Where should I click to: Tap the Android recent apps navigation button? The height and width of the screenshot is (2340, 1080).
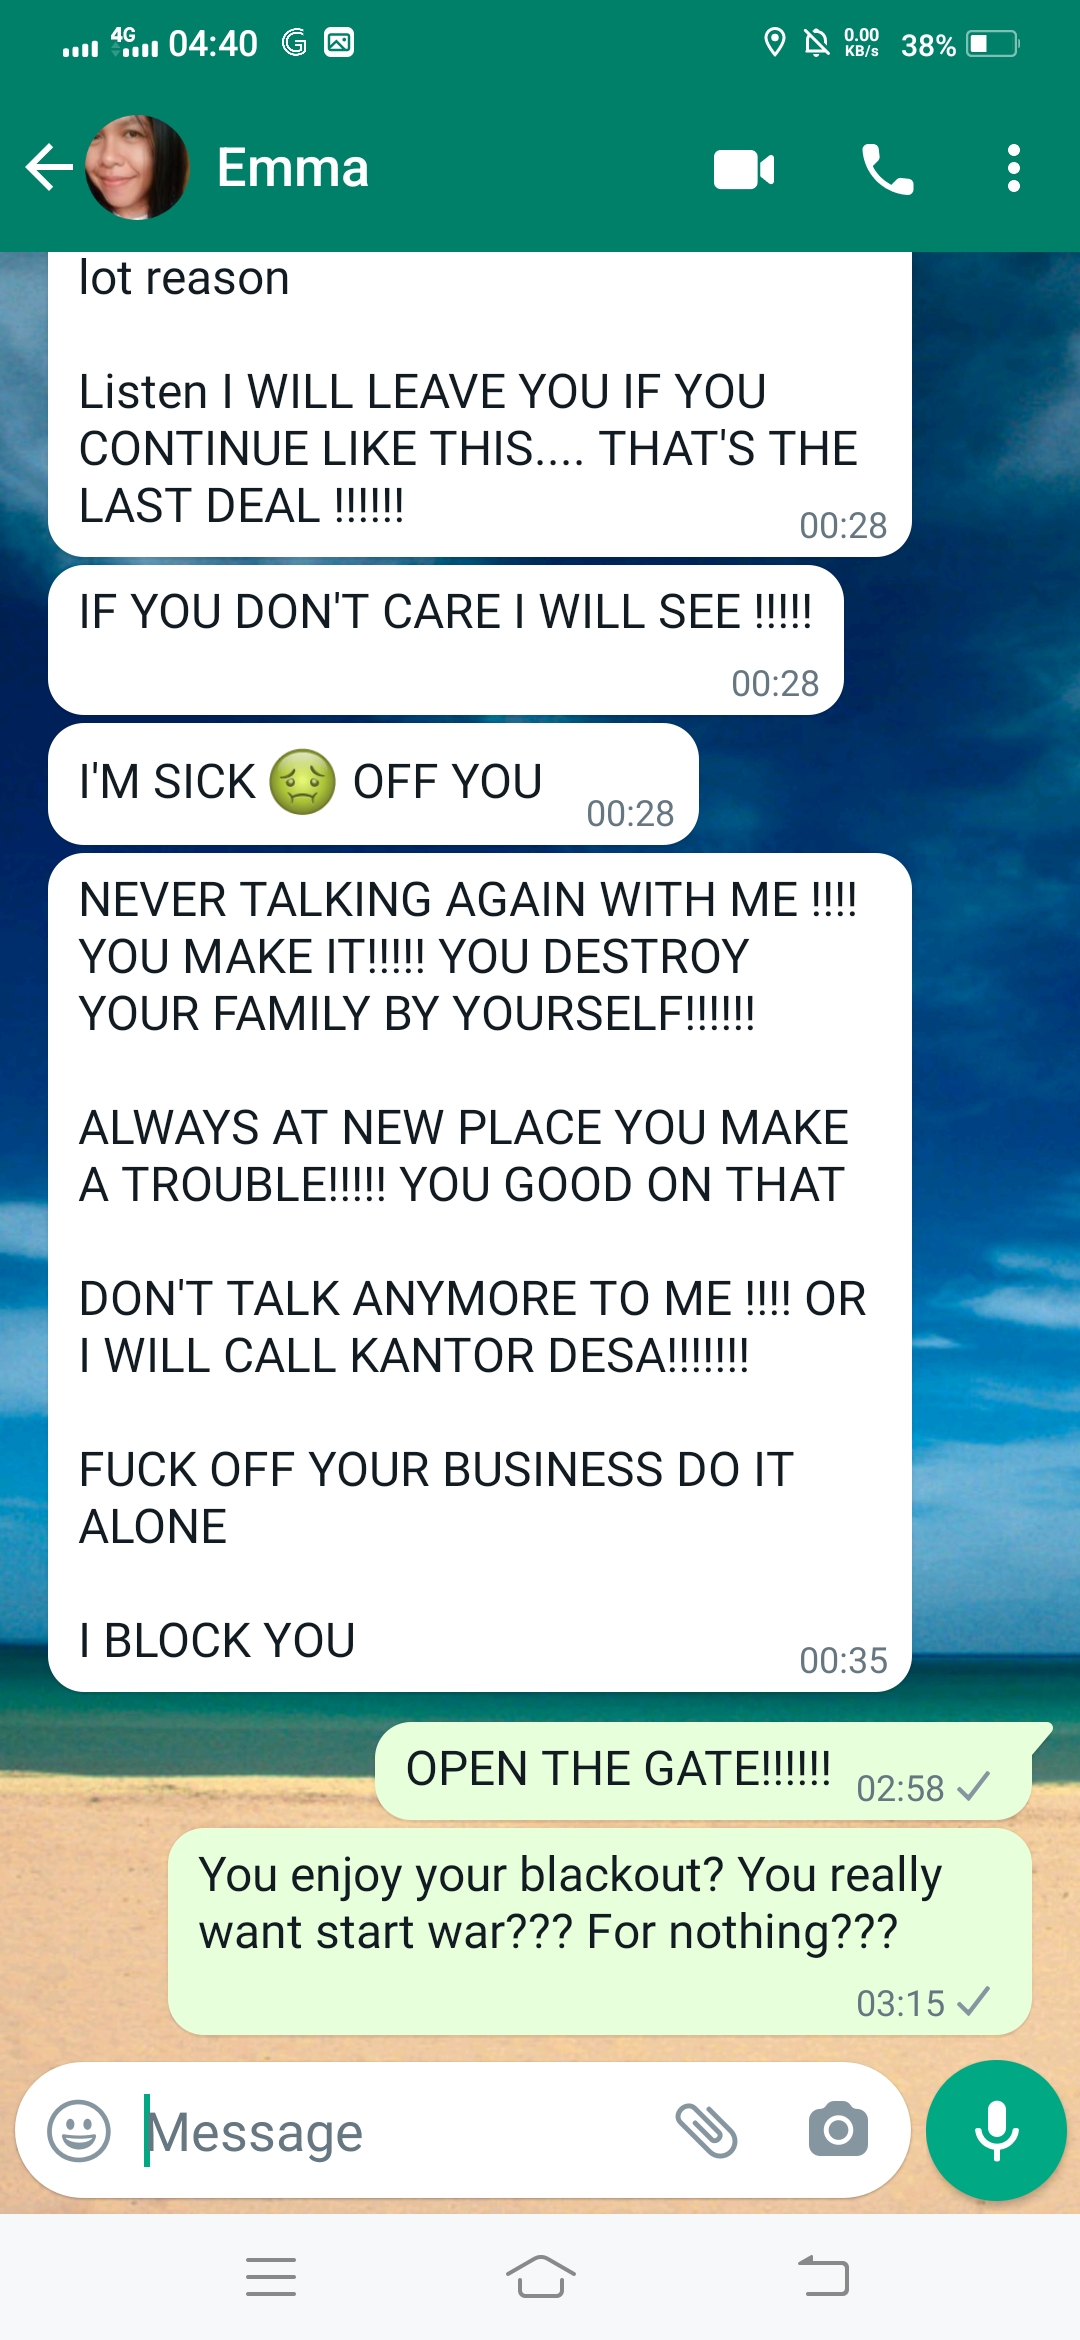(x=271, y=2277)
